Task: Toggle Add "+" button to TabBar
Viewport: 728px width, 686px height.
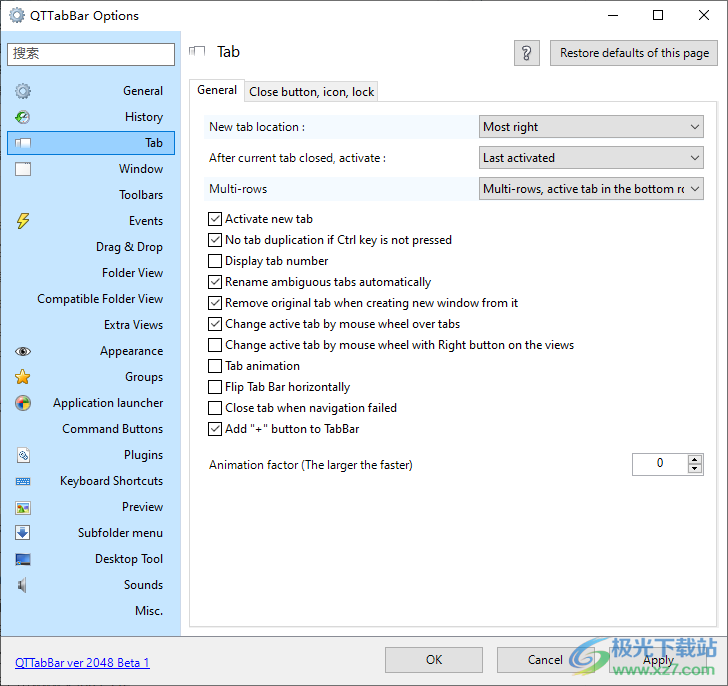Action: [x=214, y=429]
